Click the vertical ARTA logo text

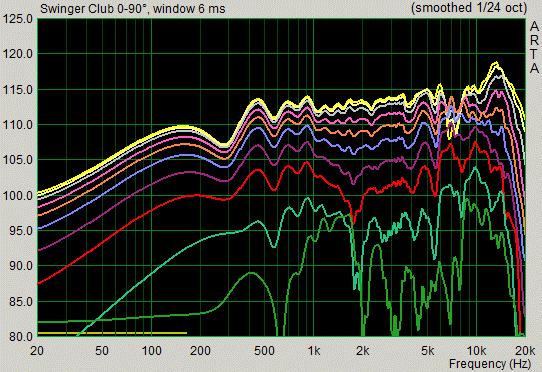[x=534, y=47]
